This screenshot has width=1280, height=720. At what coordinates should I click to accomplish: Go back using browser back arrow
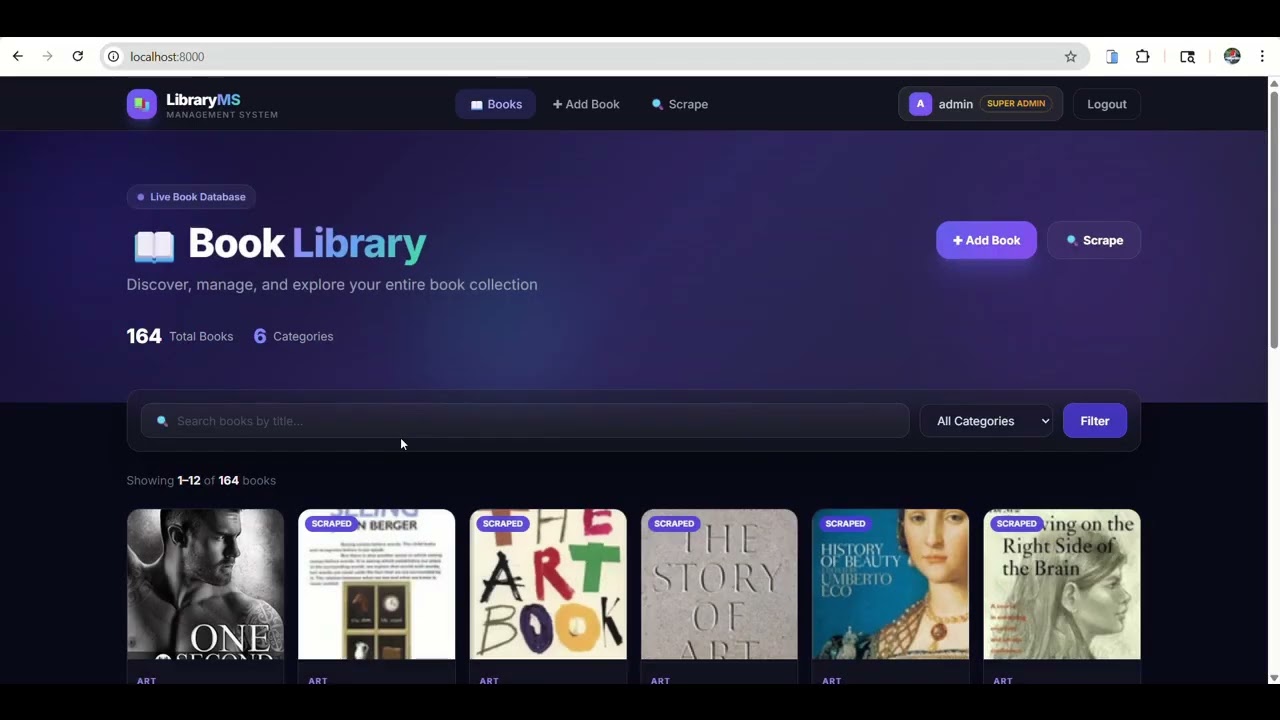click(x=18, y=57)
